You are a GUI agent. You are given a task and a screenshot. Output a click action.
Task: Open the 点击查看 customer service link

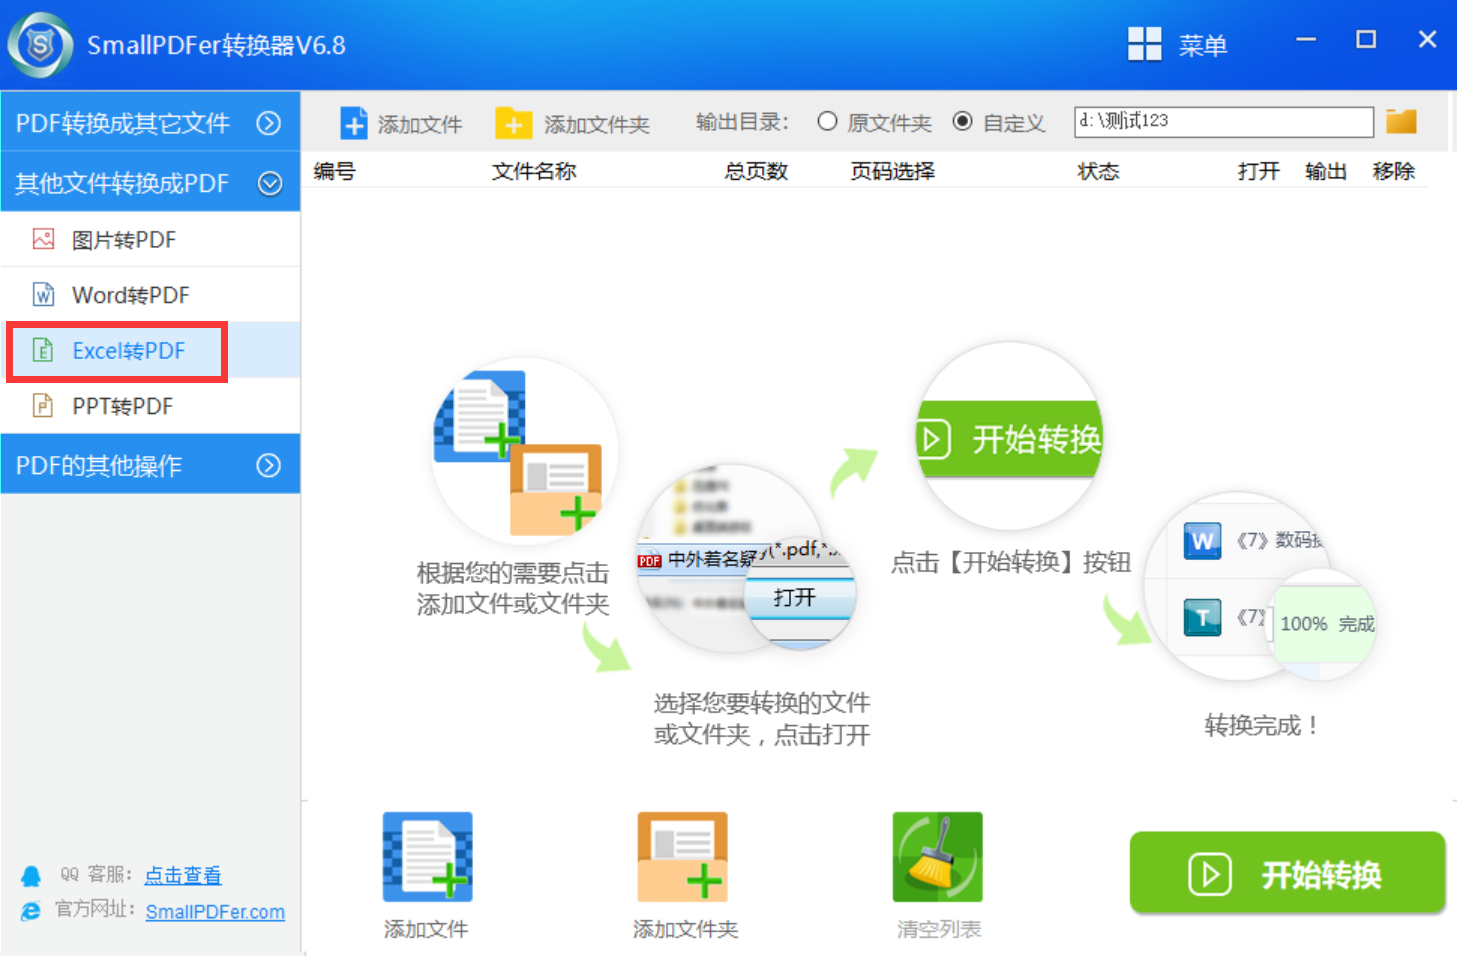click(x=183, y=875)
